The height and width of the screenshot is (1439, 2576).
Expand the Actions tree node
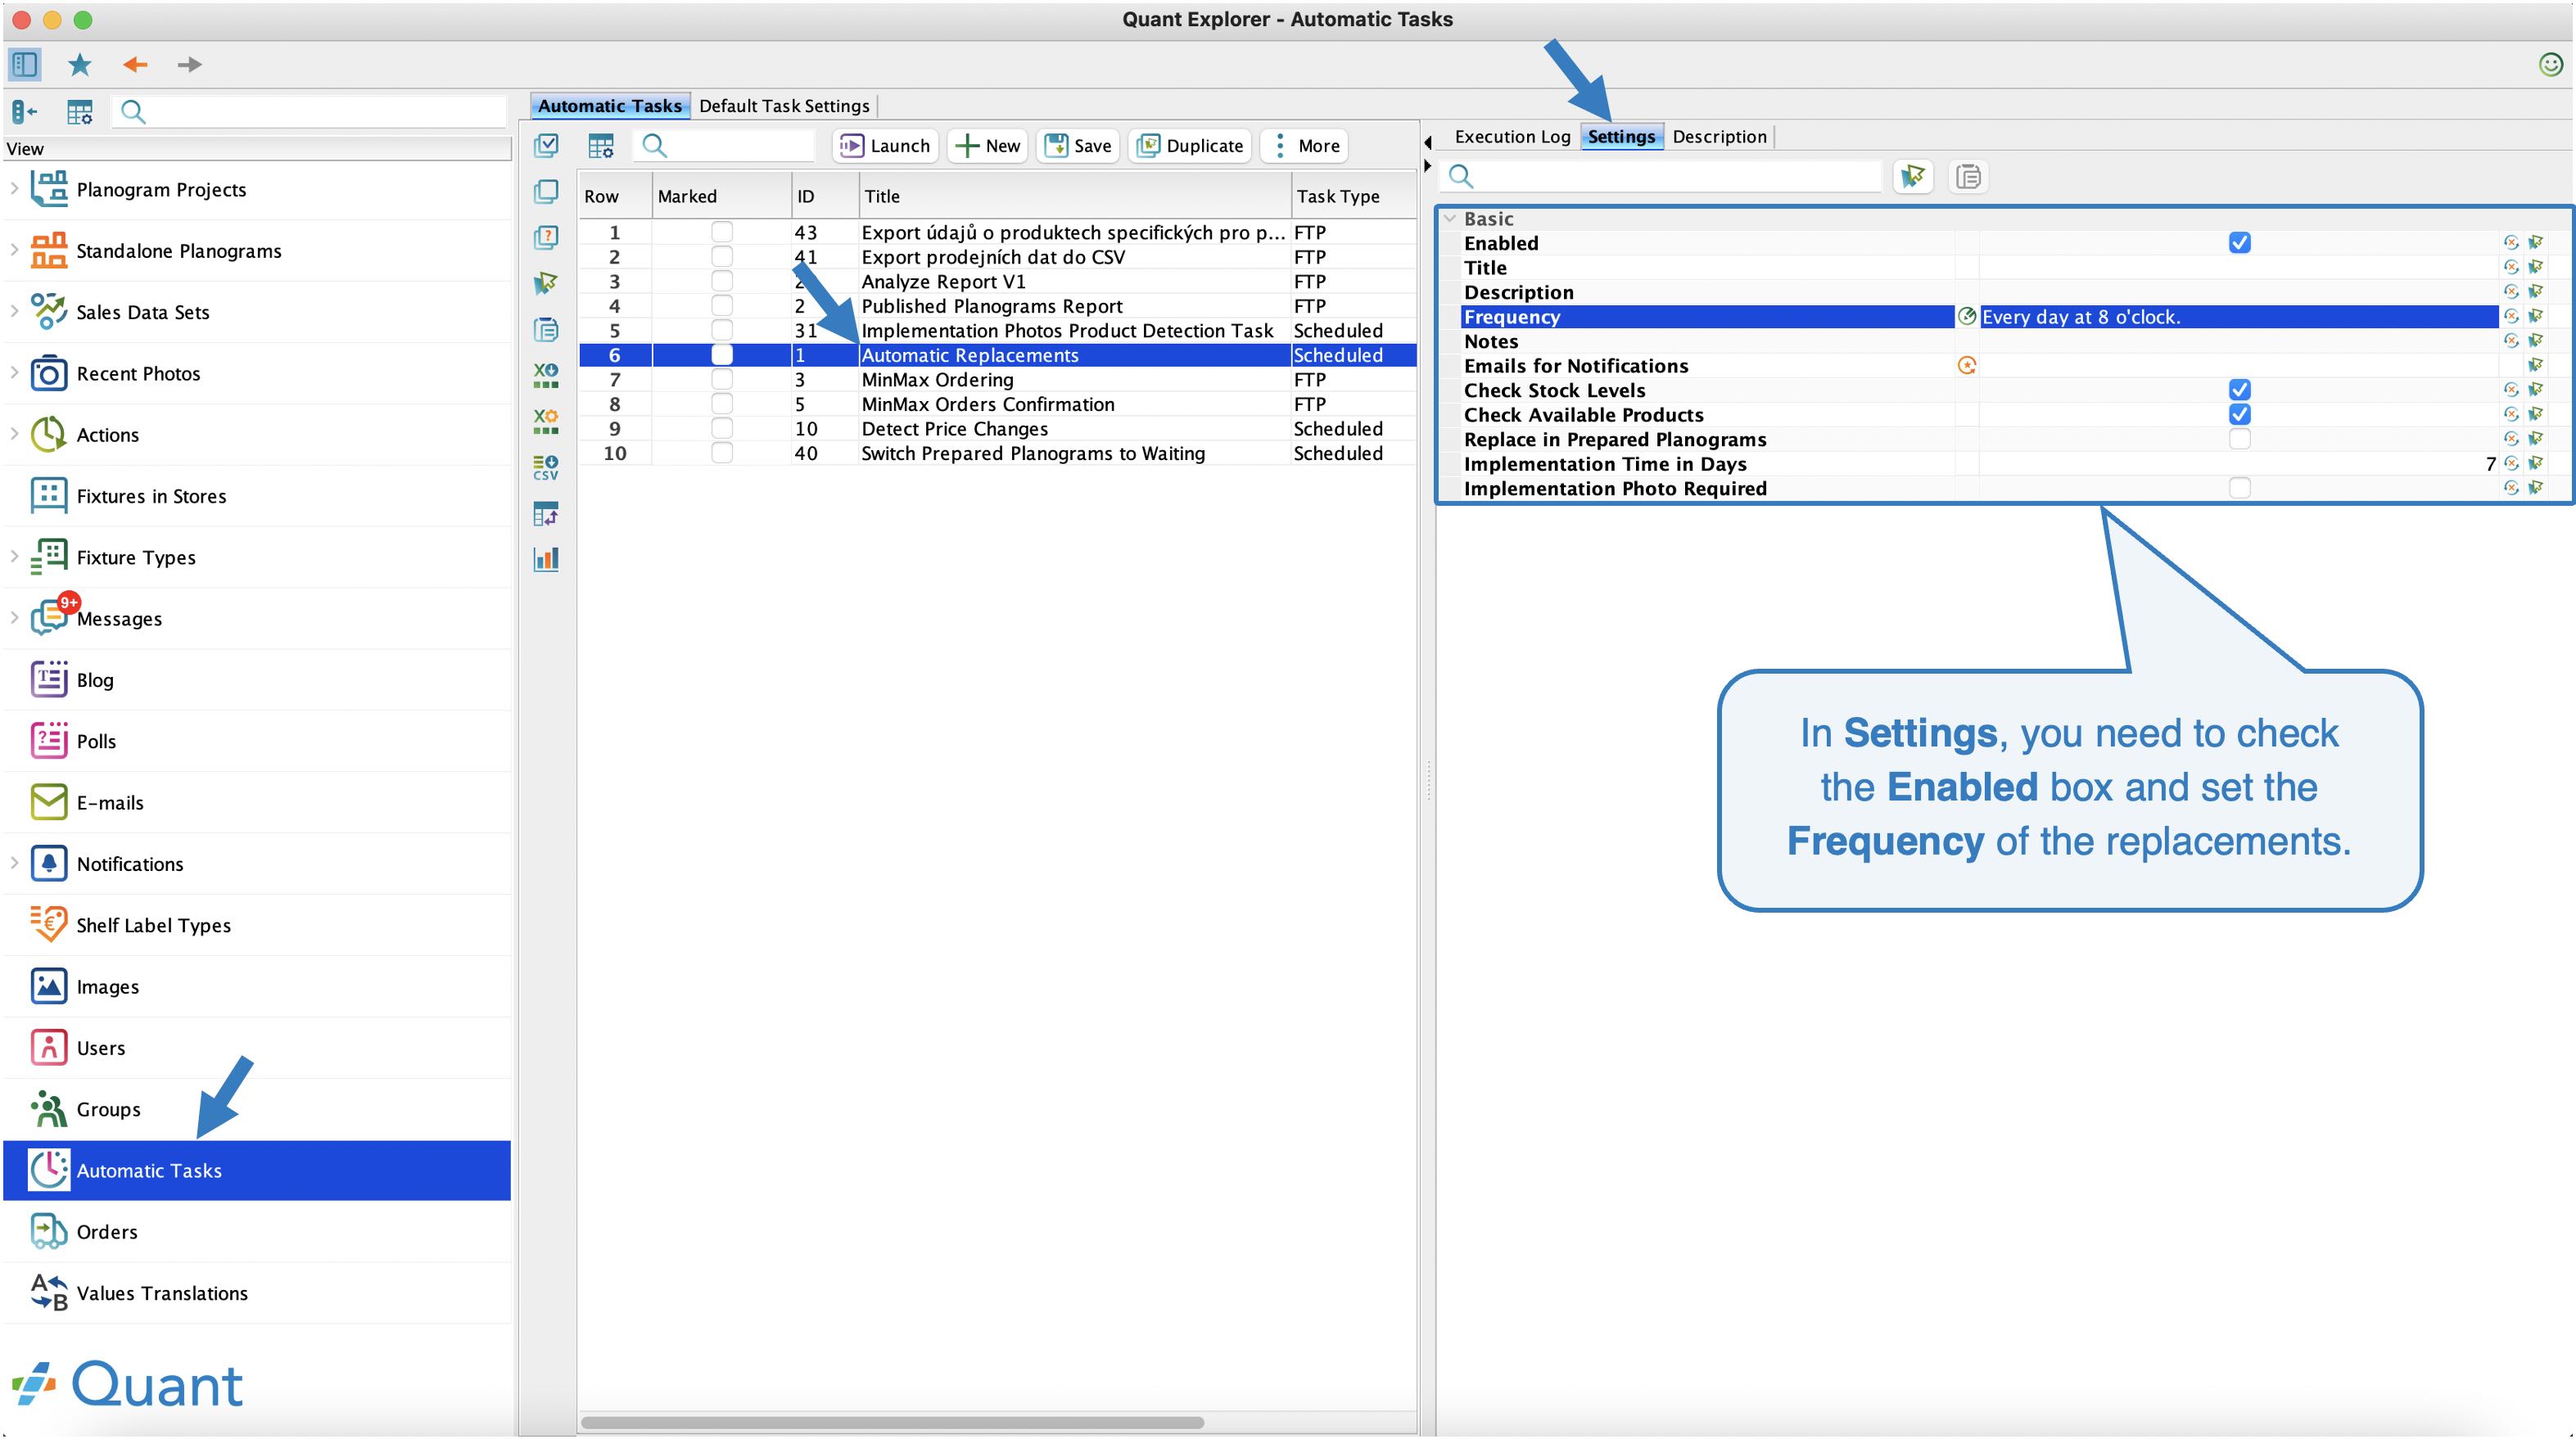(14, 433)
